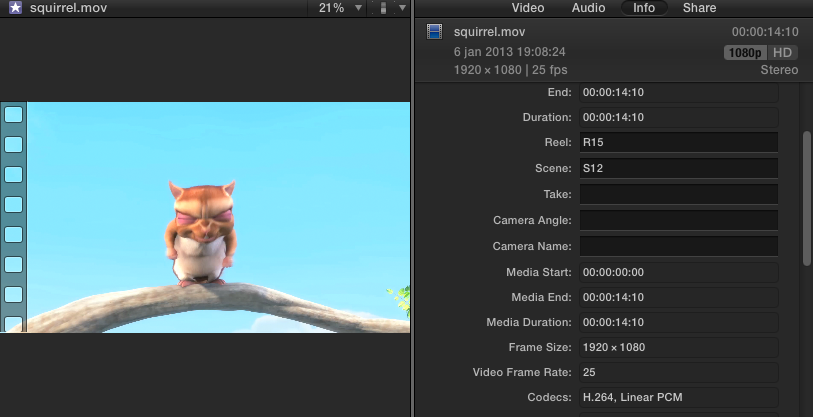The width and height of the screenshot is (813, 417).
Task: Click the empty Camera Name field
Action: click(x=679, y=246)
